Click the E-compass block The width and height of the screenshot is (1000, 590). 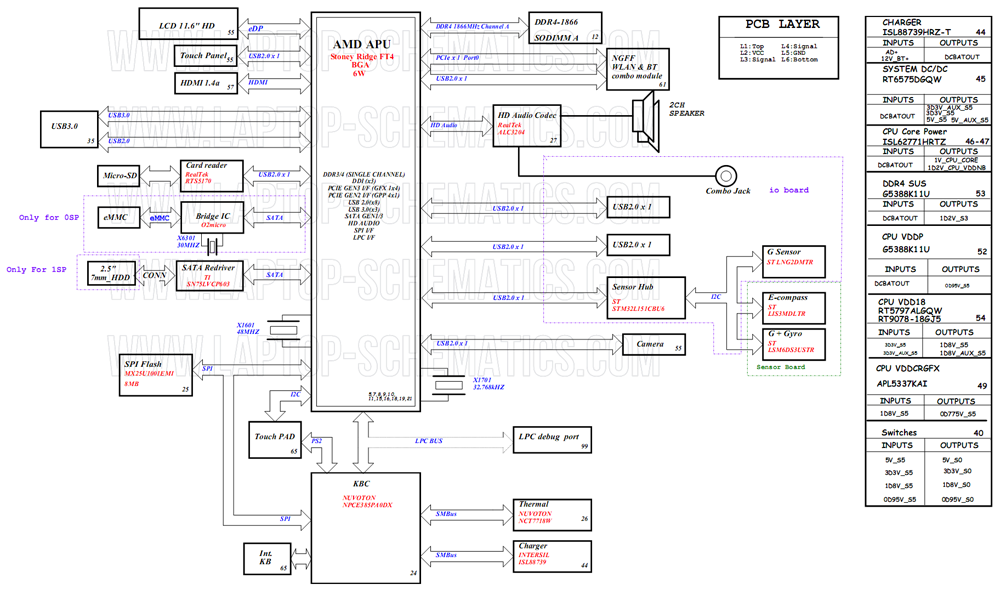point(794,308)
